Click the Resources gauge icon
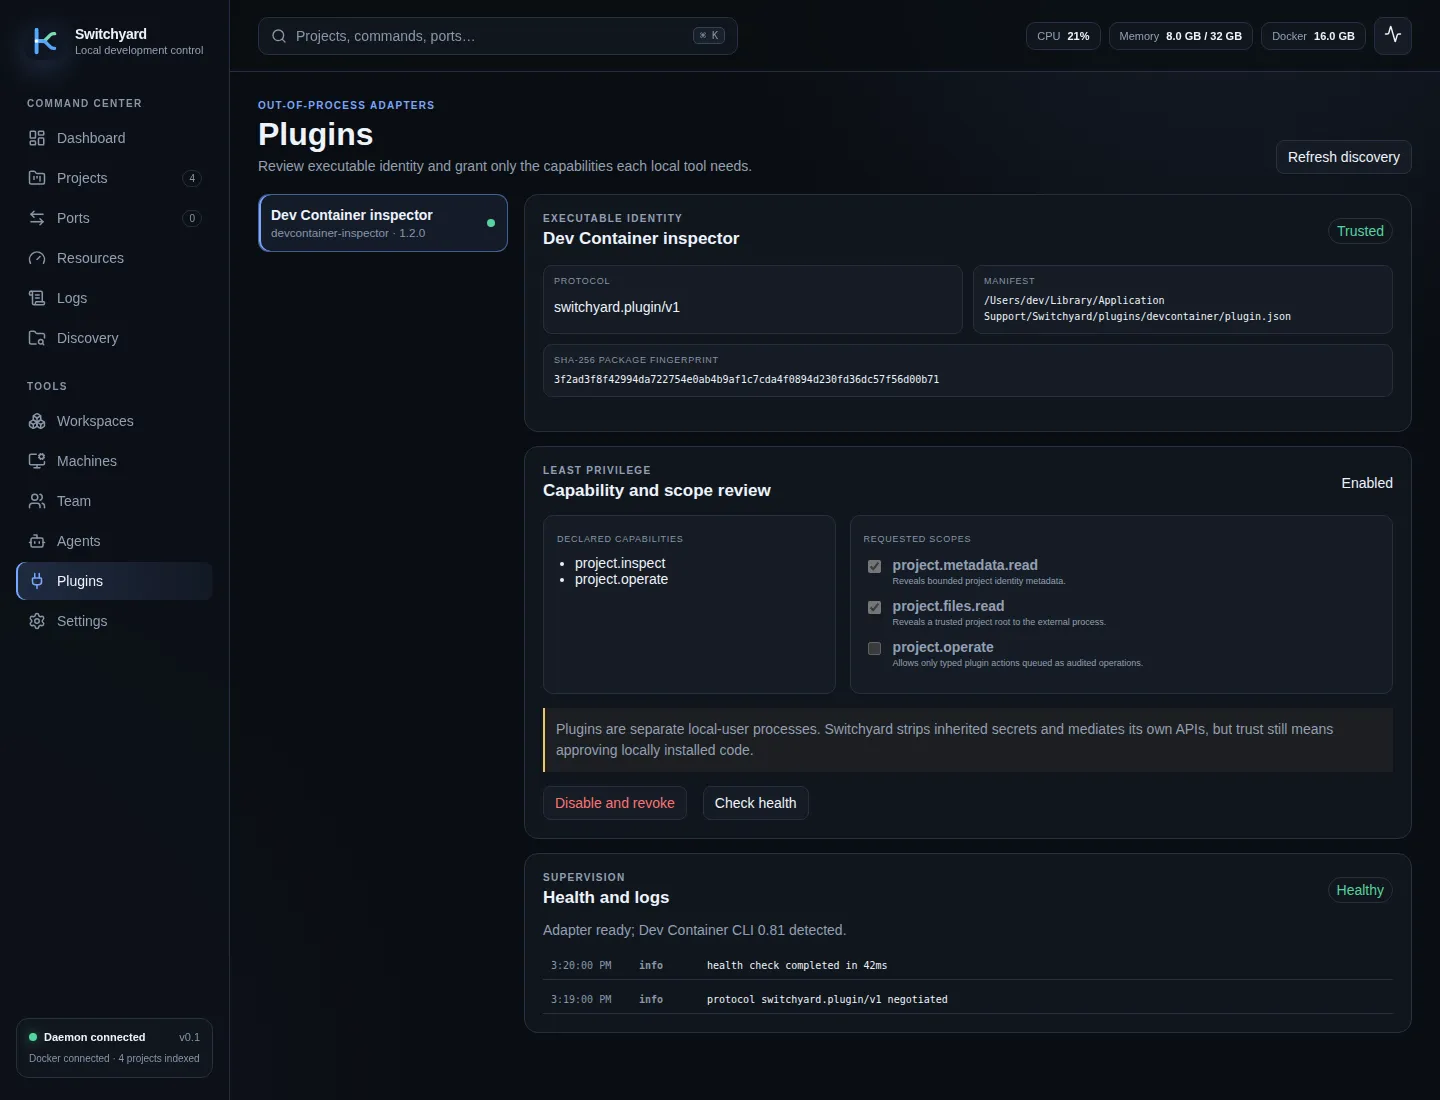This screenshot has height=1100, width=1440. 37,258
